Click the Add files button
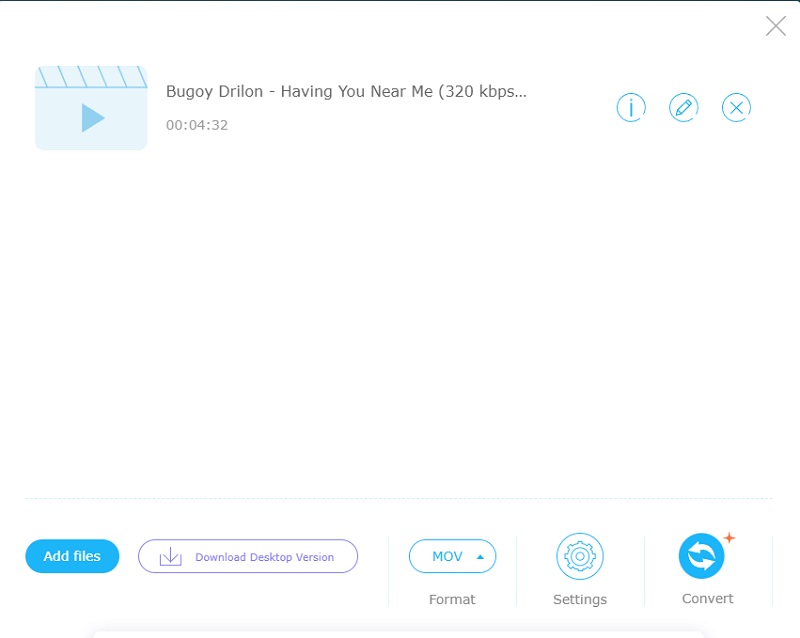The image size is (800, 638). click(x=72, y=556)
